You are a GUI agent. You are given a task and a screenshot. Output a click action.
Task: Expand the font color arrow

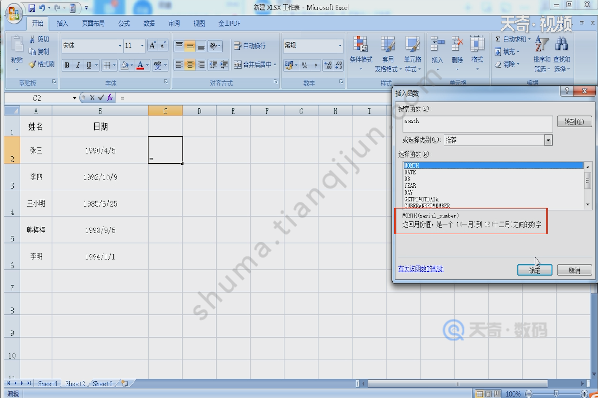[x=147, y=66]
